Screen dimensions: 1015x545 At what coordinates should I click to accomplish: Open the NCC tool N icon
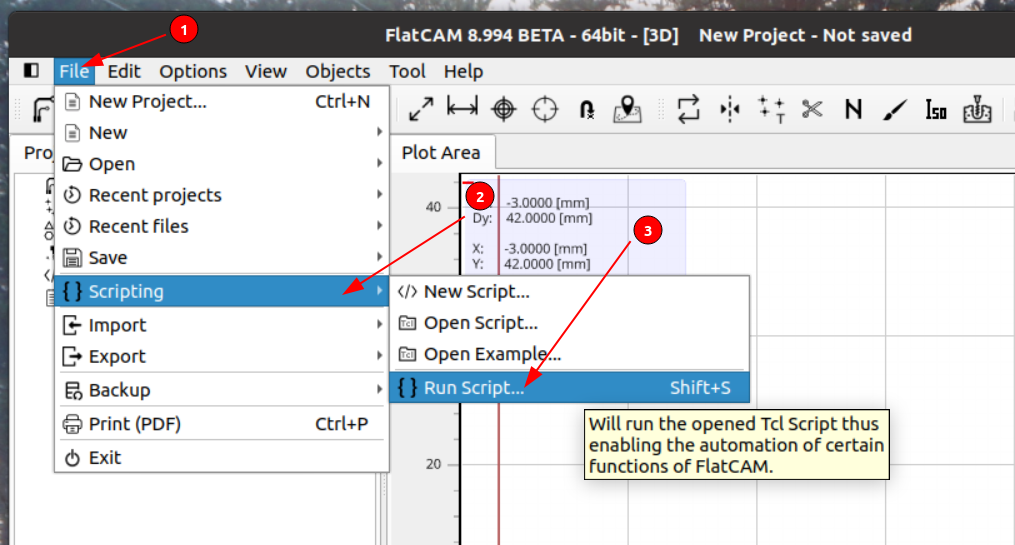(x=853, y=109)
